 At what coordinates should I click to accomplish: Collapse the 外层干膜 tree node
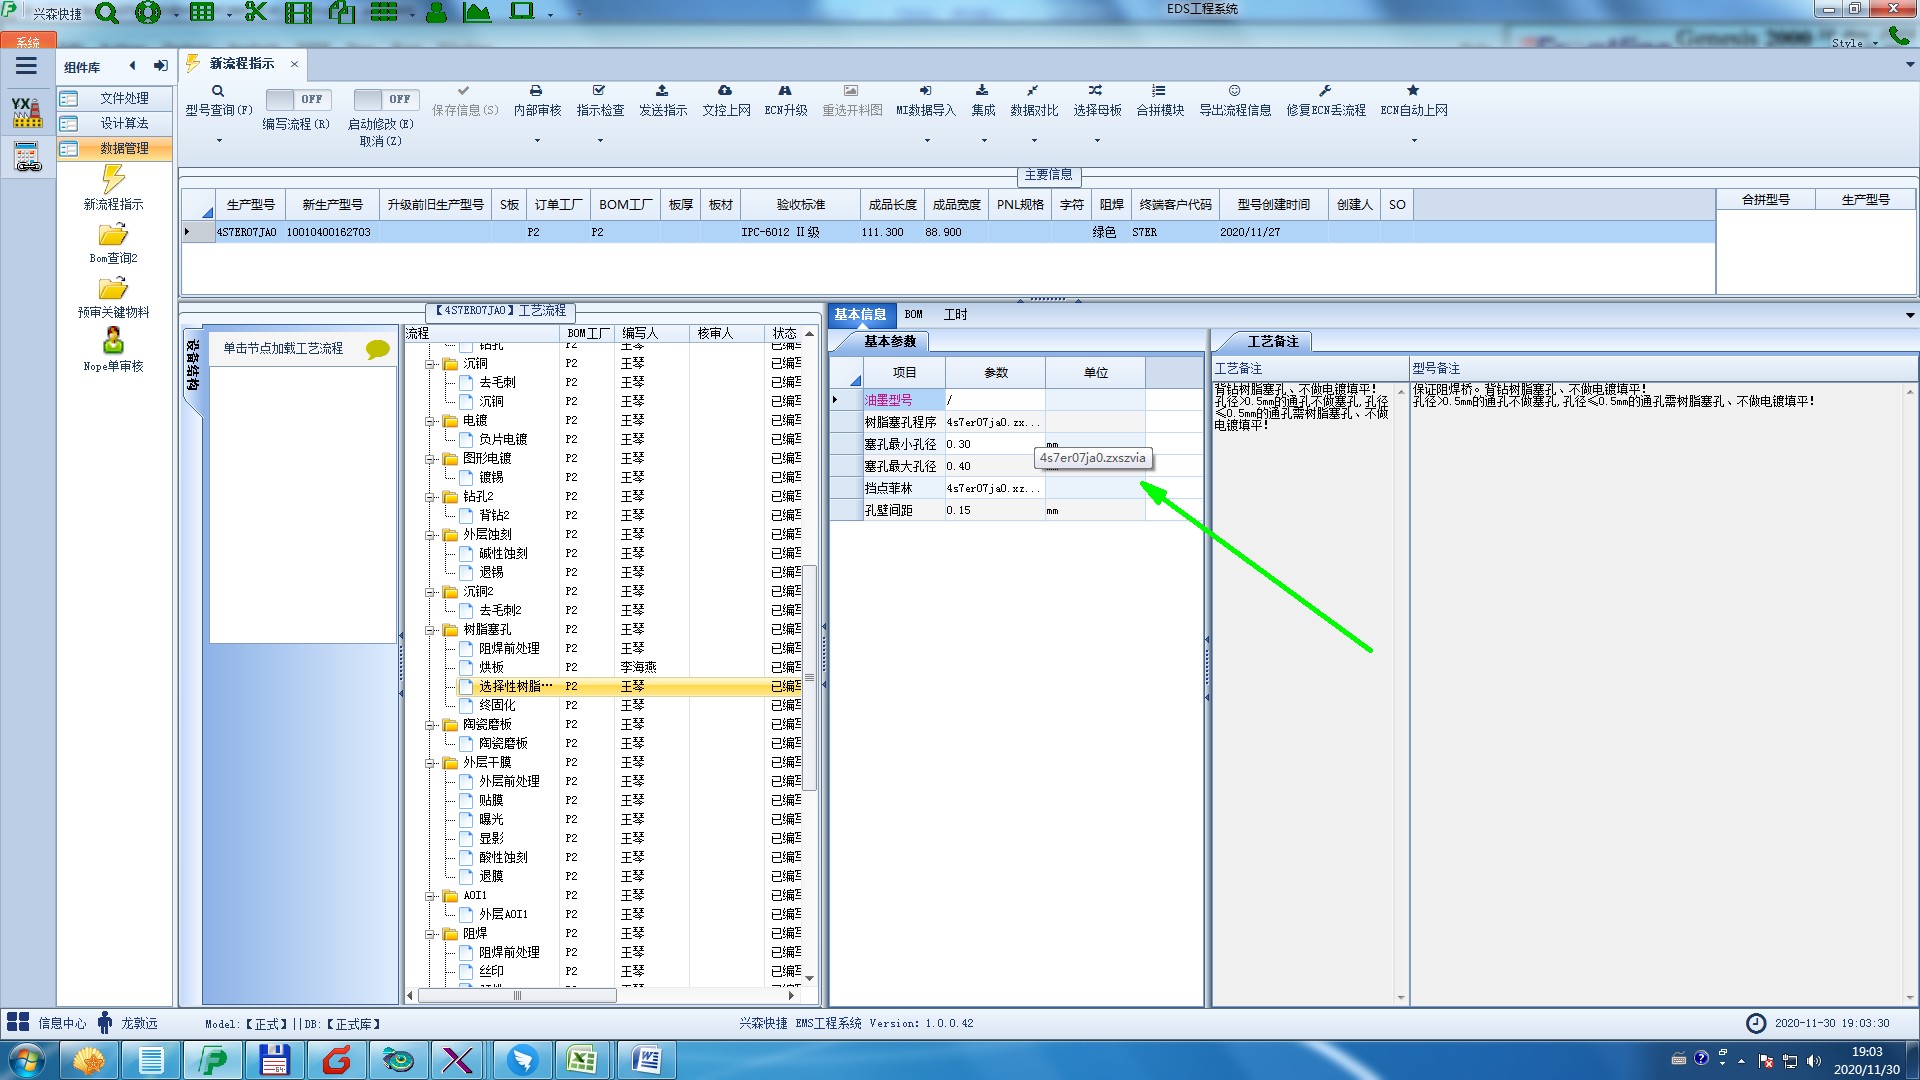click(x=430, y=763)
